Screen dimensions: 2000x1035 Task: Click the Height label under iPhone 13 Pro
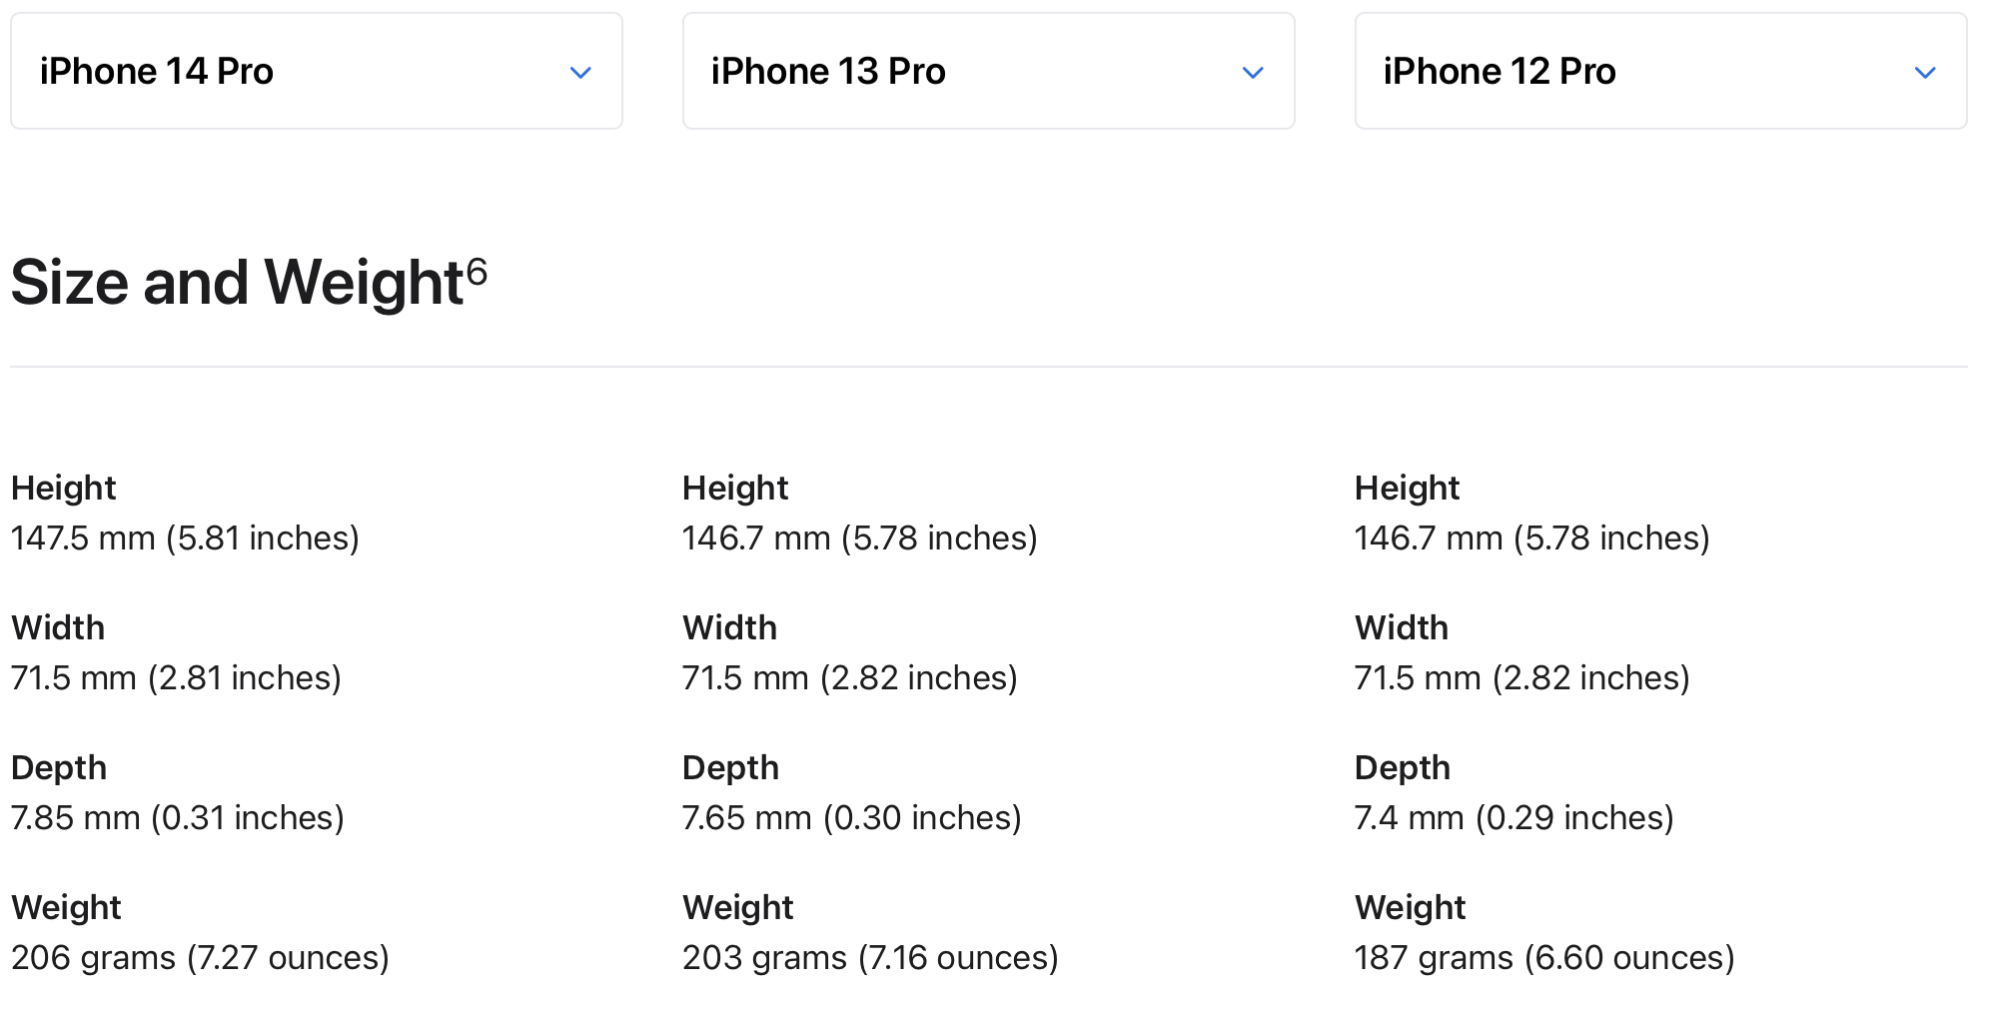tap(736, 488)
